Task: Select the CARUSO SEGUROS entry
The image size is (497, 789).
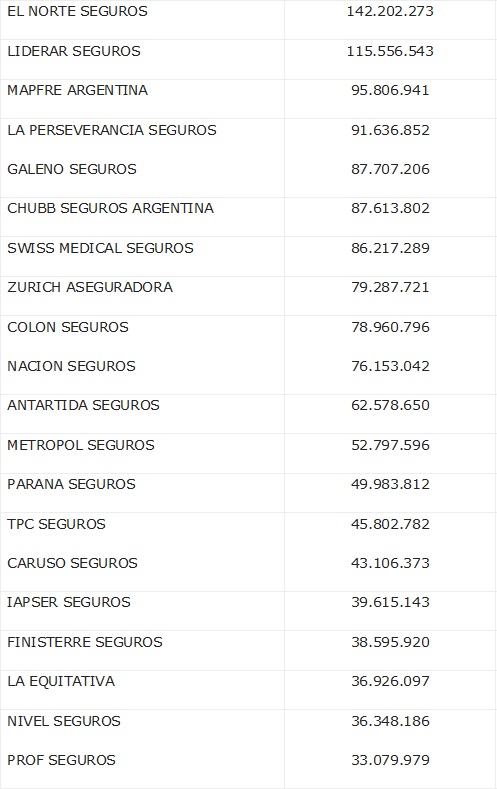Action: [72, 563]
